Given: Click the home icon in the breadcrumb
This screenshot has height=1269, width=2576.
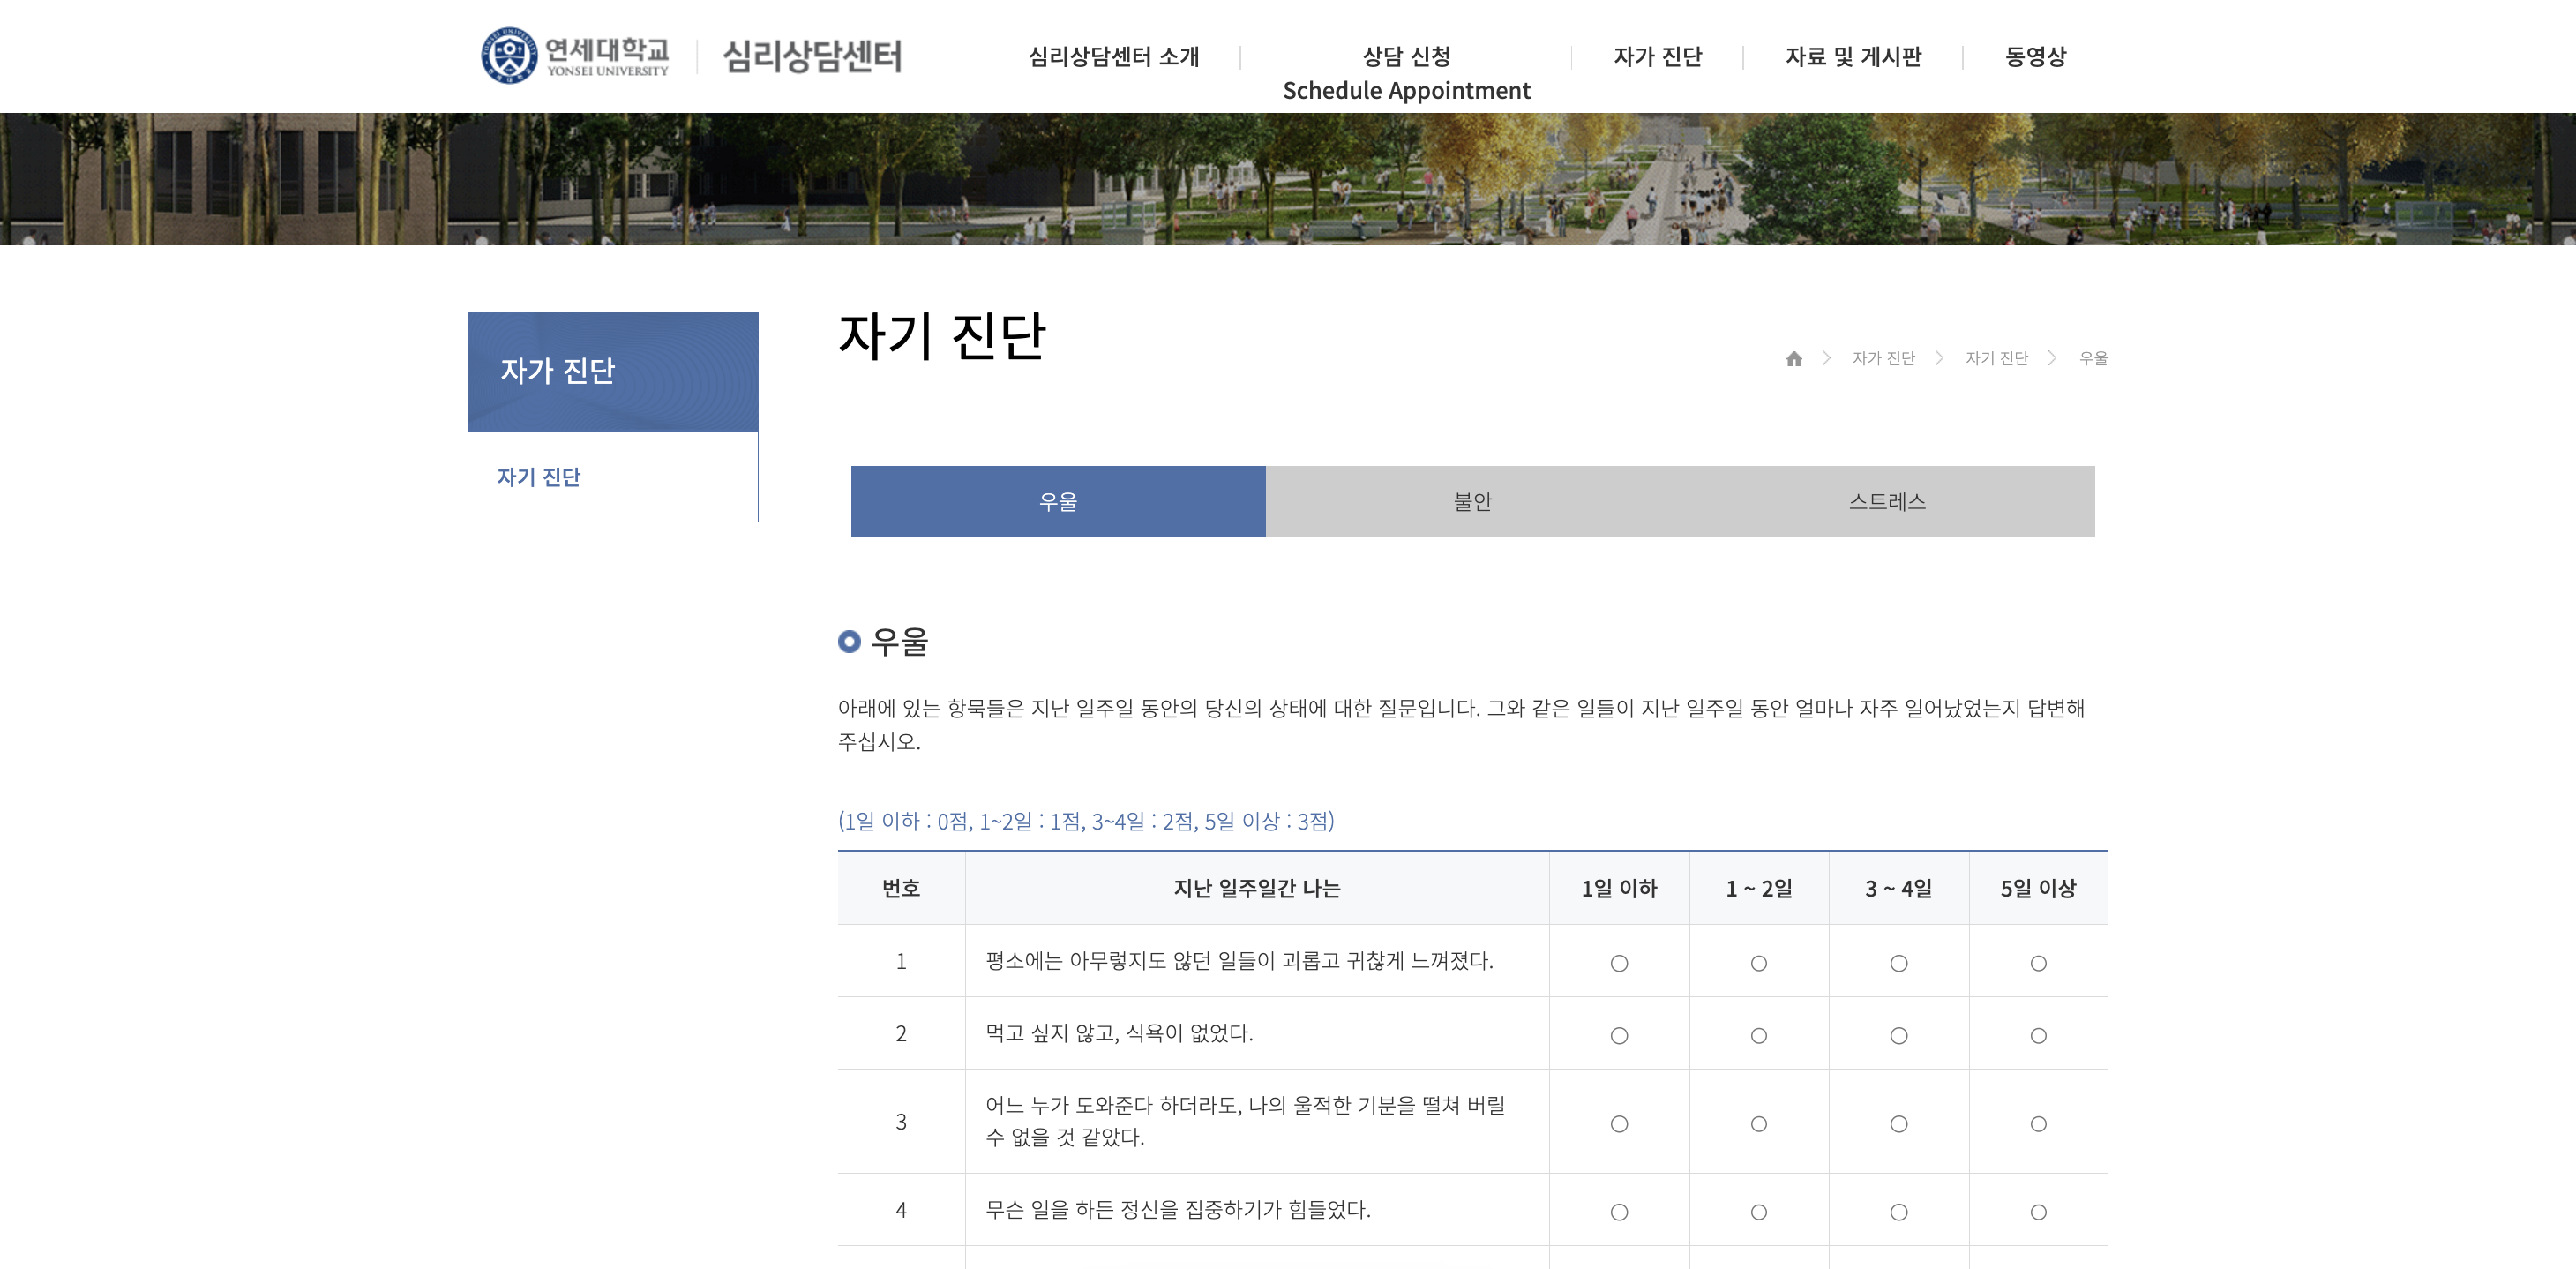Looking at the screenshot, I should (1796, 359).
